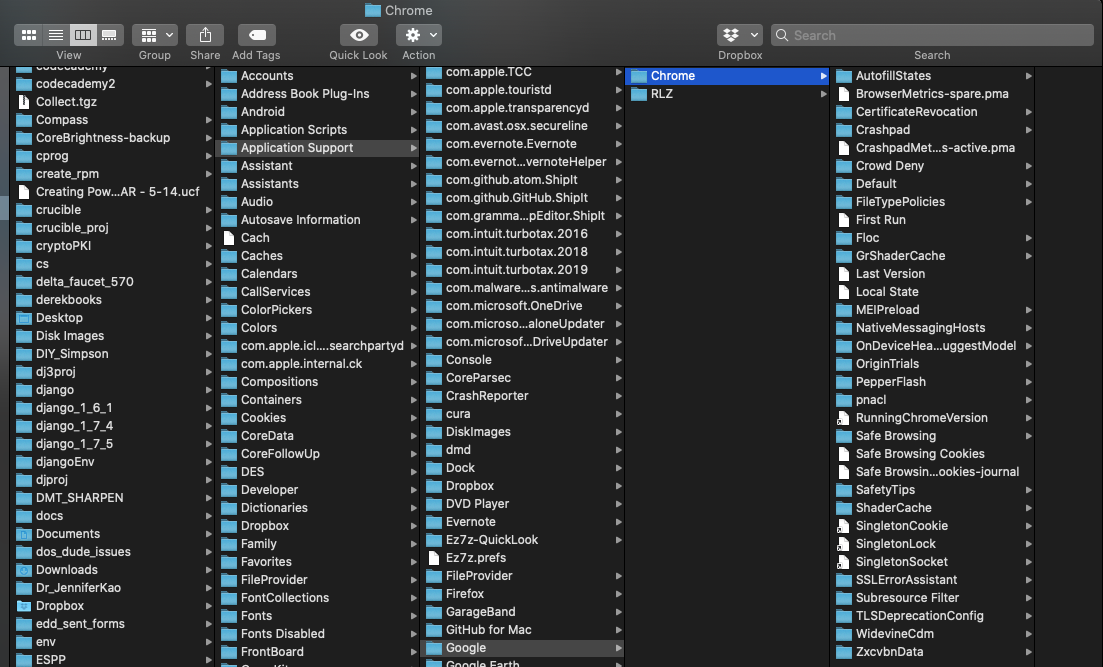This screenshot has height=667, width=1103.
Task: Click the Desktop folder icon
Action: click(24, 318)
